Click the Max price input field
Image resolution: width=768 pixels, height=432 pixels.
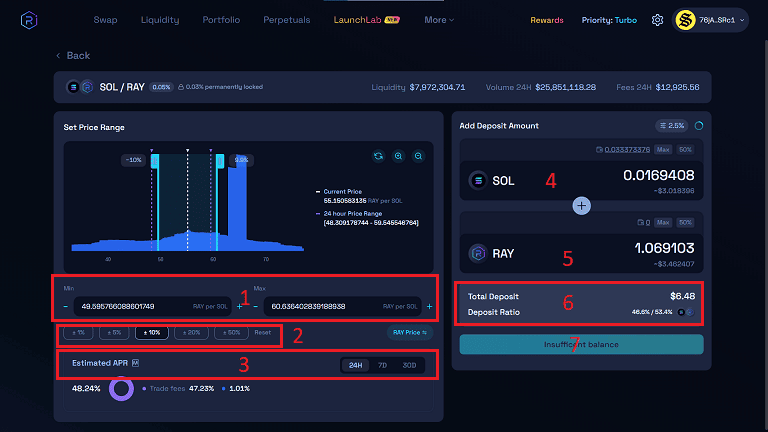342,307
